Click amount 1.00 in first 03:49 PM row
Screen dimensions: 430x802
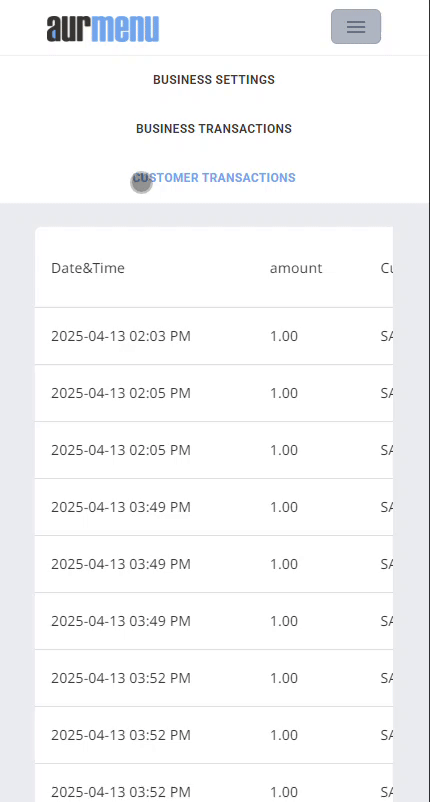pyautogui.click(x=284, y=507)
